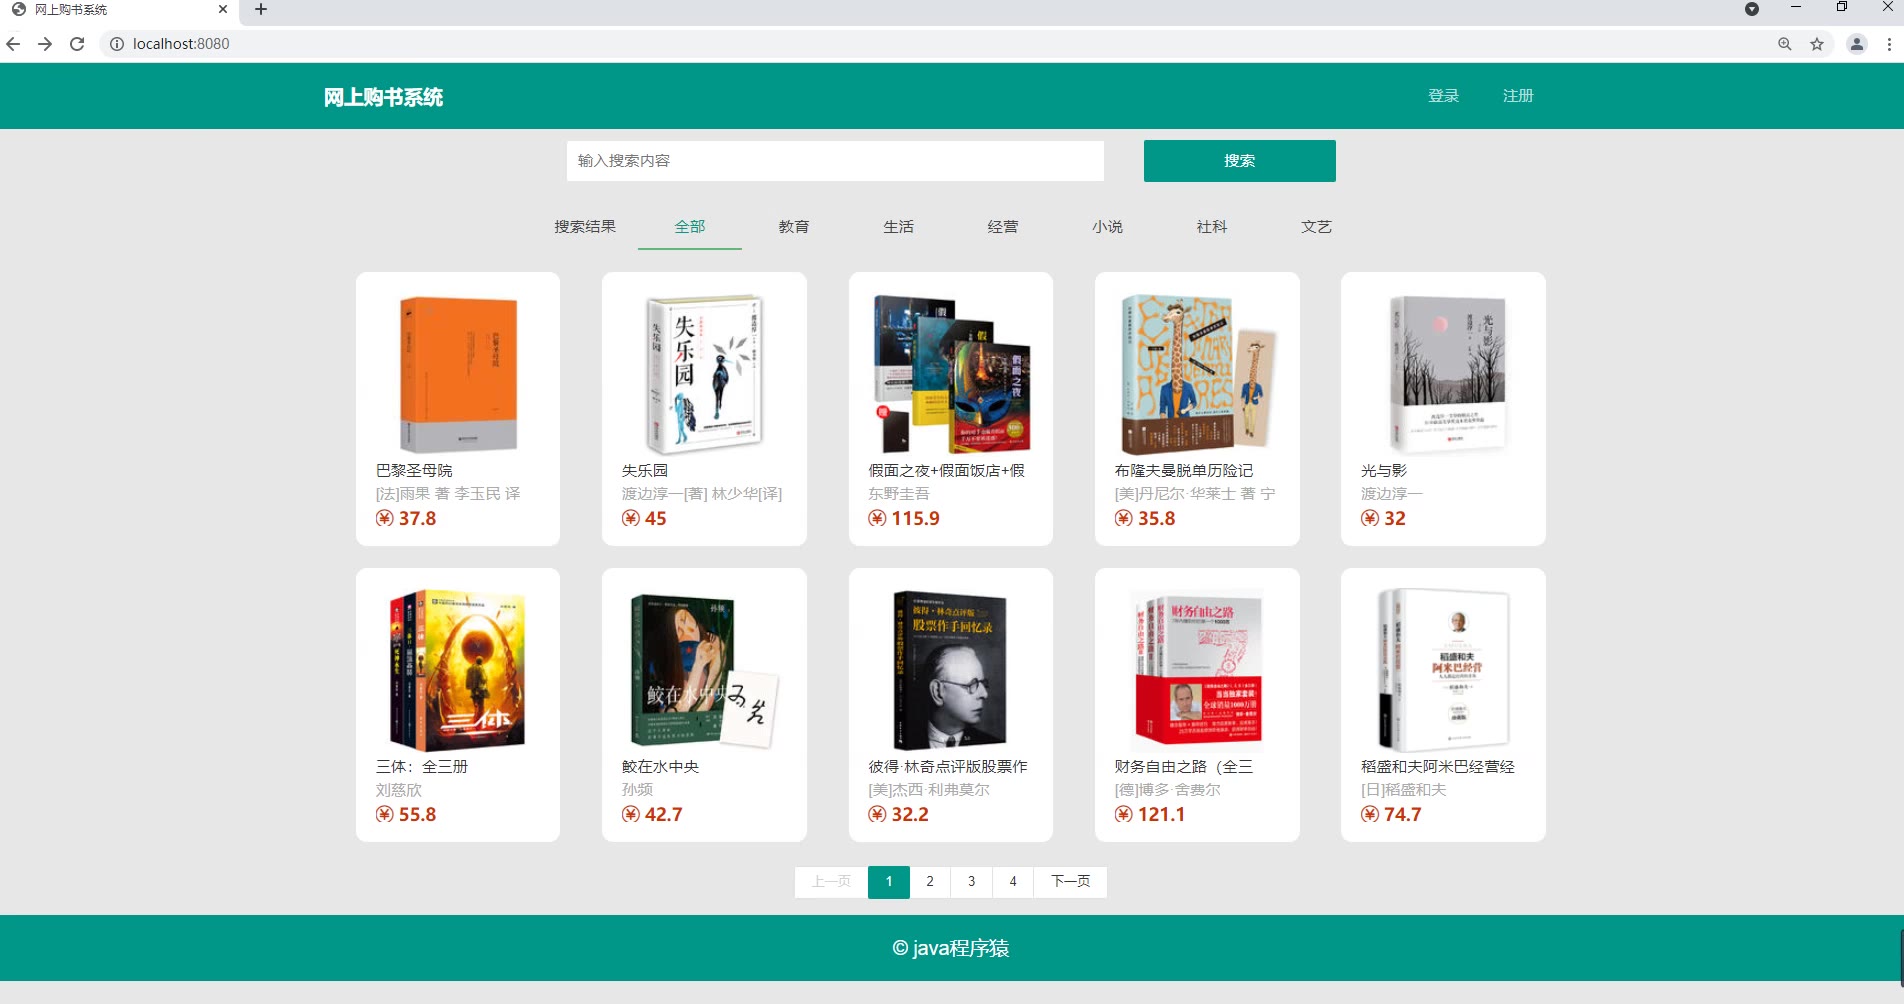Open the 布隆夫曼脱单历险记 book cover
Viewport: 1904px width, 1004px height.
pyautogui.click(x=1197, y=375)
